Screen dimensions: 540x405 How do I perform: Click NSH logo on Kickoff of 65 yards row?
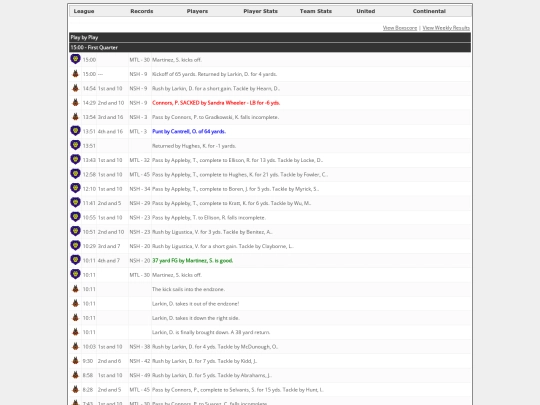[75, 74]
